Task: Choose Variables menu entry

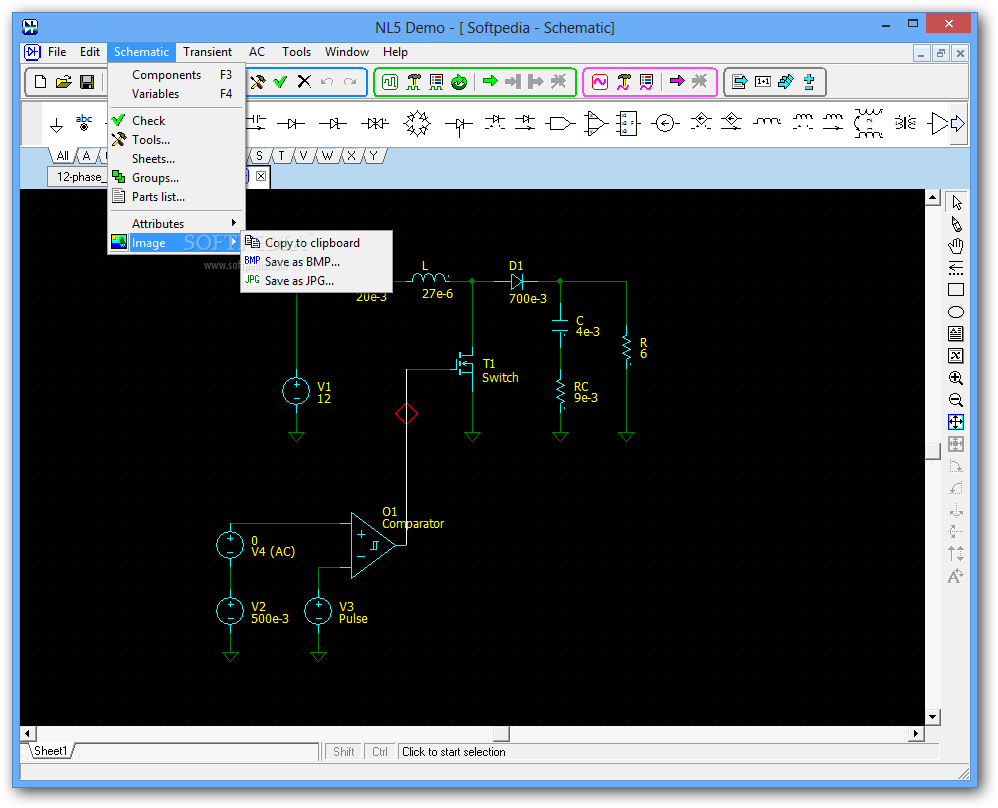Action: [x=176, y=94]
